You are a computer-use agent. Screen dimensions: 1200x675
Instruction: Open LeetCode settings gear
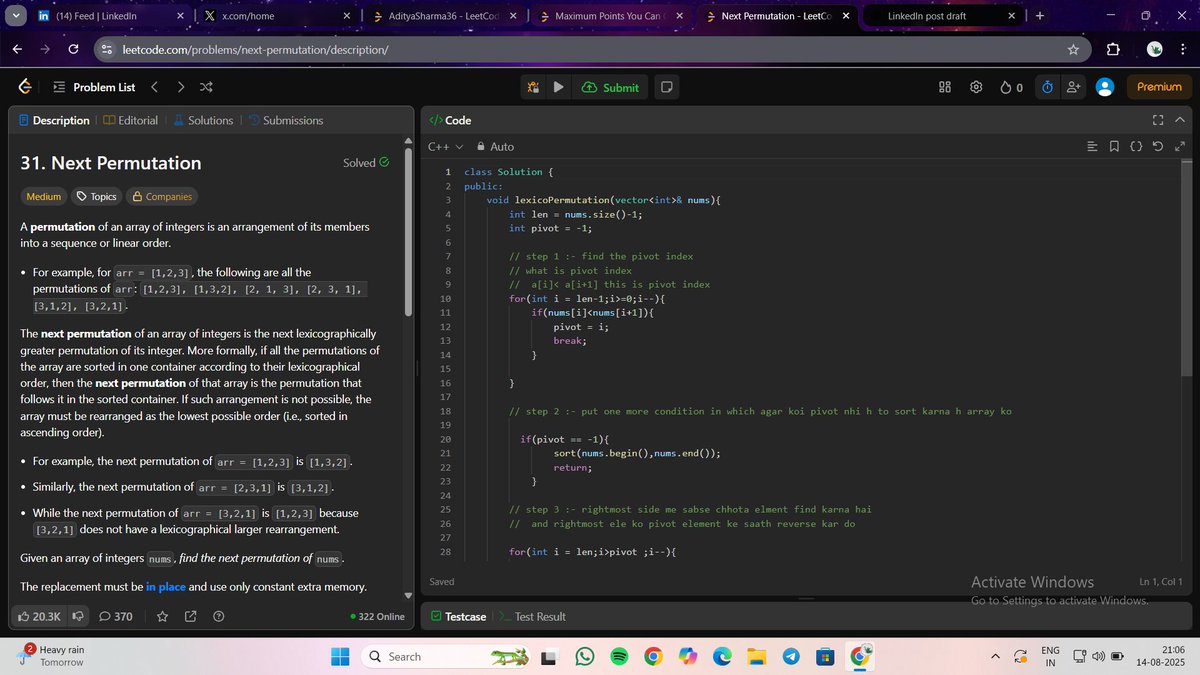coord(976,87)
